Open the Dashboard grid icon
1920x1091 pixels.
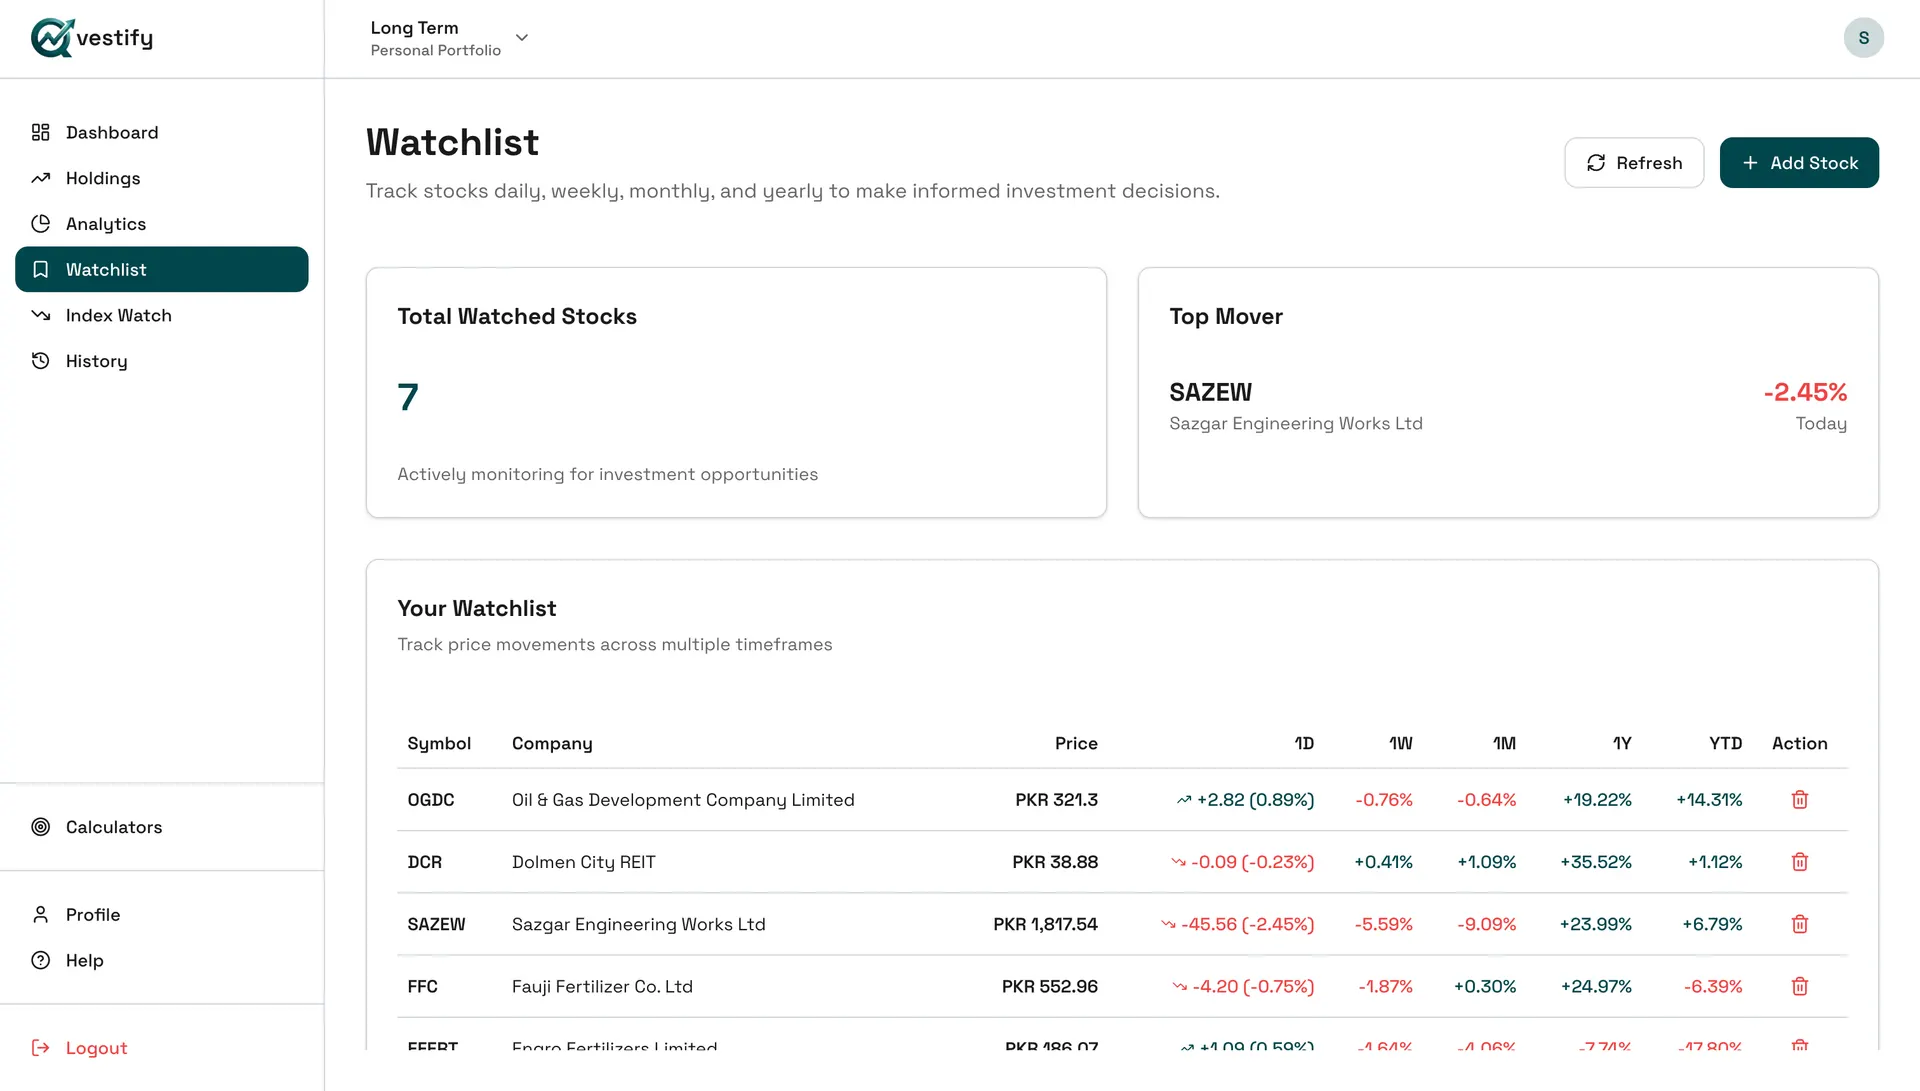coord(41,133)
